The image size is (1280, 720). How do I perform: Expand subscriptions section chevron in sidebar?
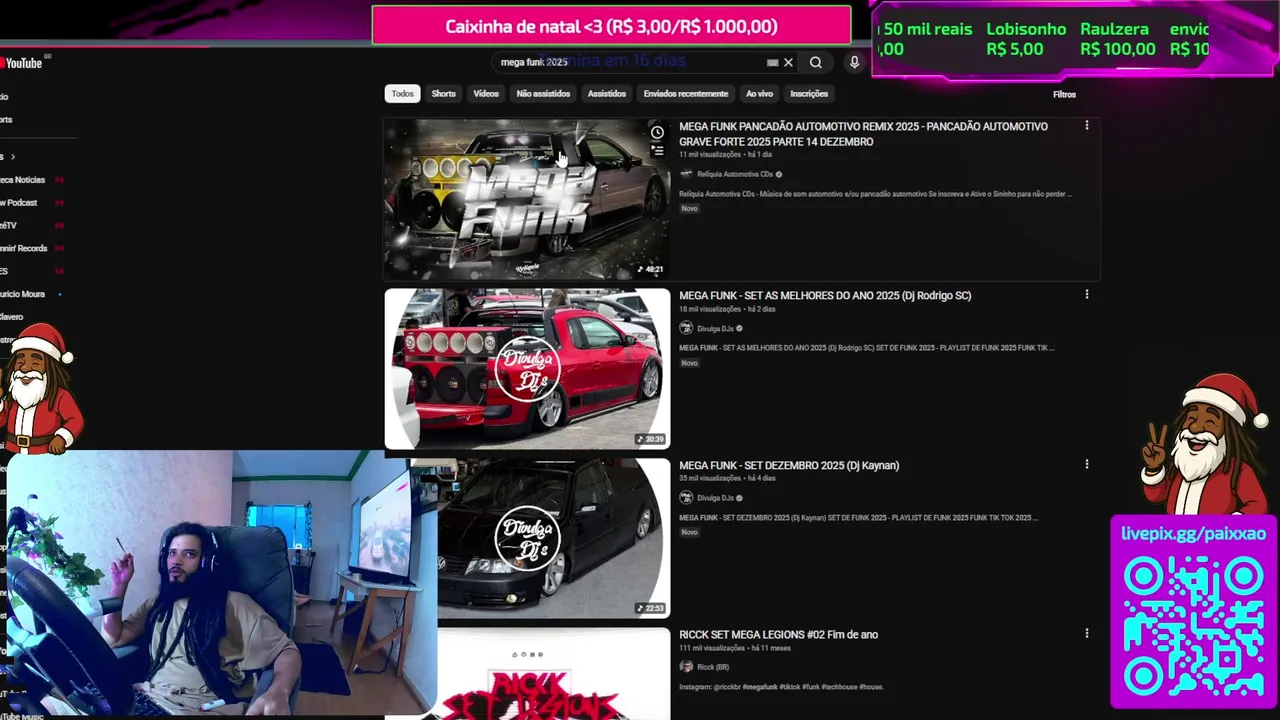(x=12, y=157)
